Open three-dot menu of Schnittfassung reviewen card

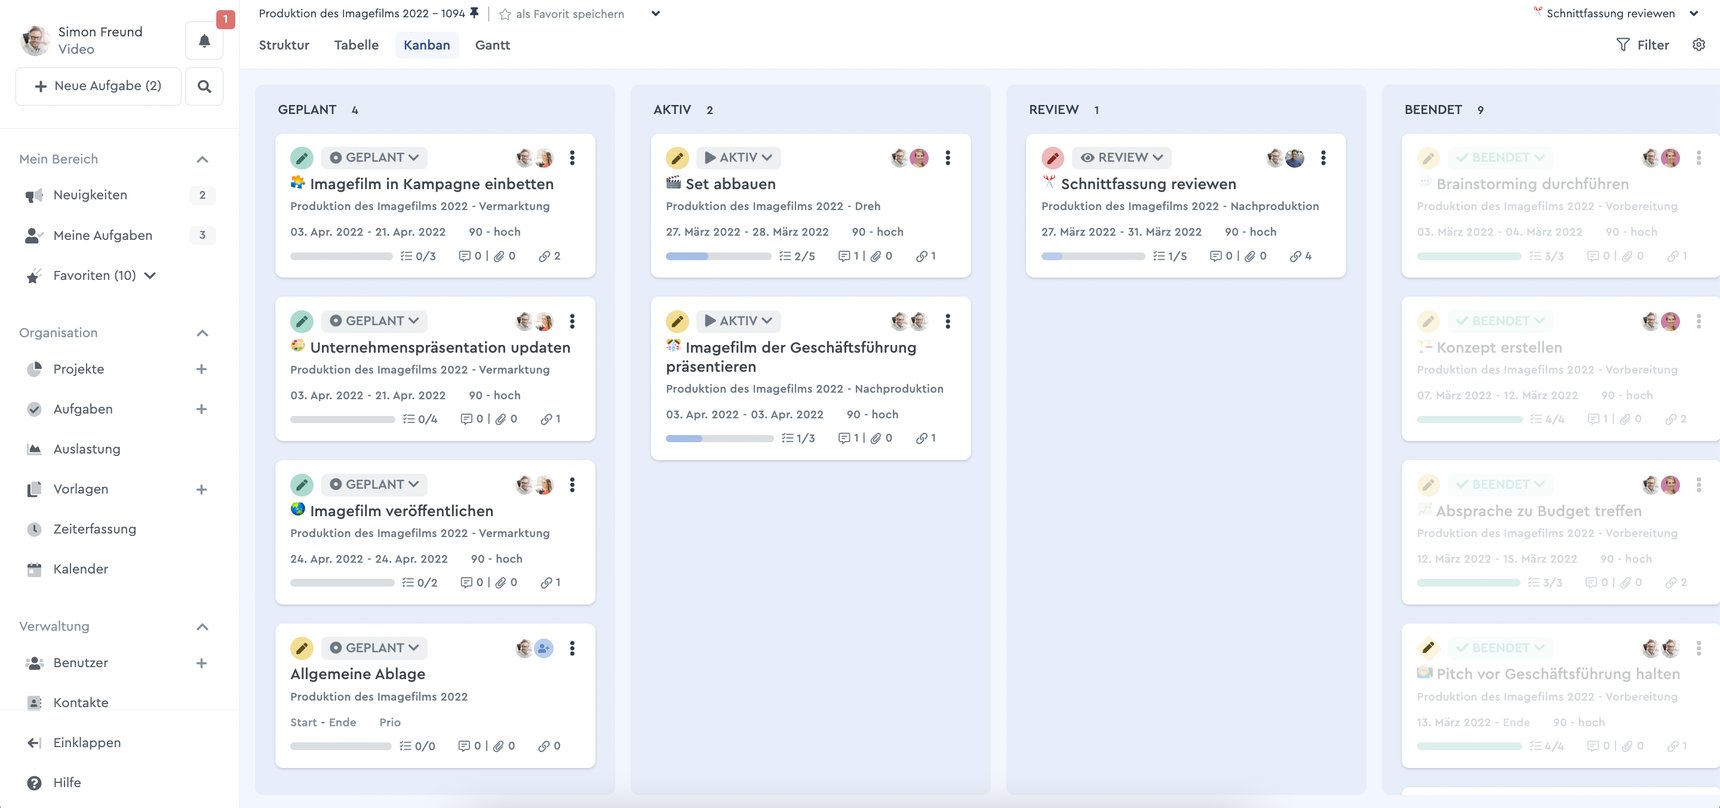click(1323, 158)
